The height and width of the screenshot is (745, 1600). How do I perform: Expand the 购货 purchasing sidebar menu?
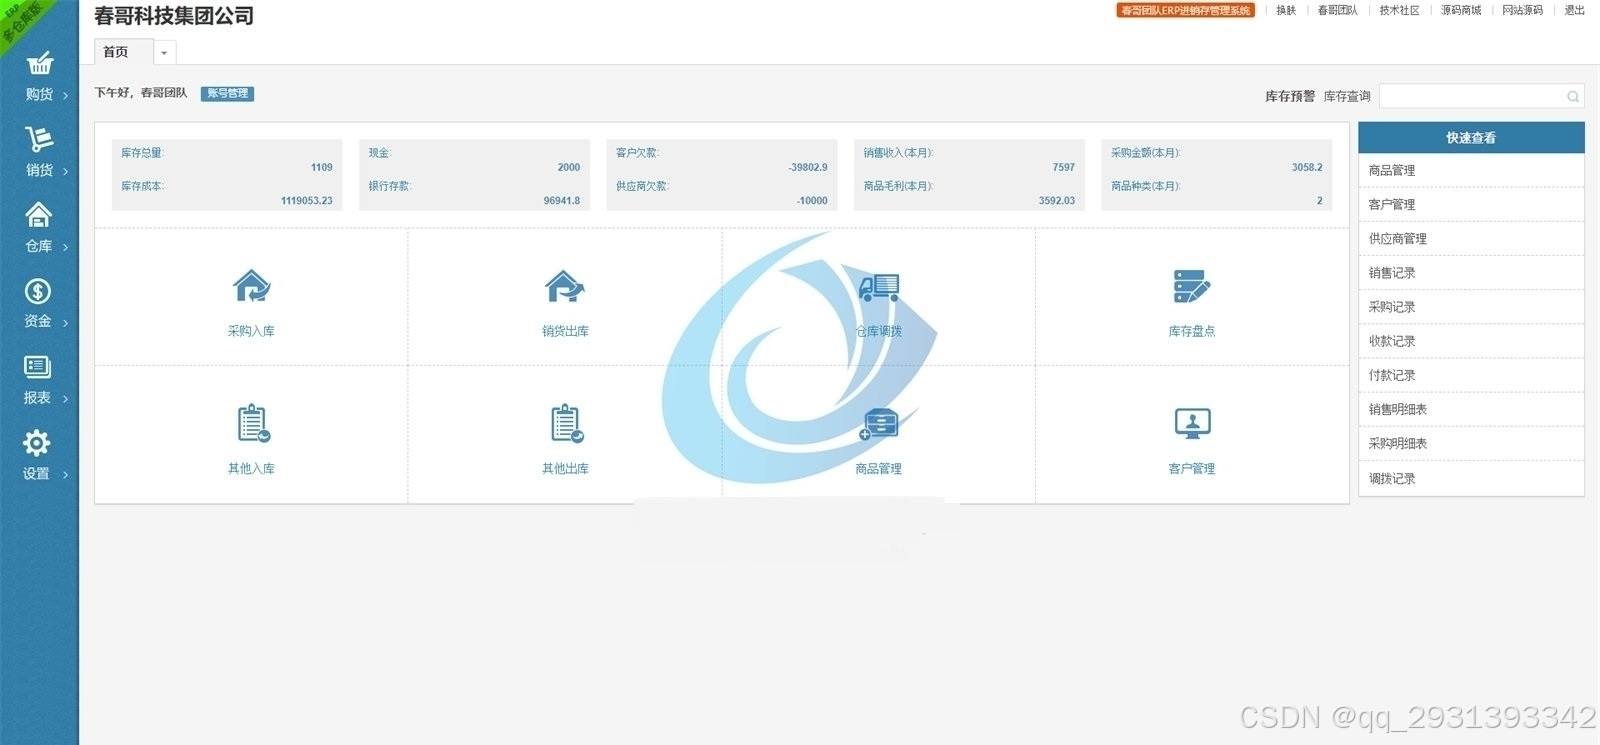[39, 77]
